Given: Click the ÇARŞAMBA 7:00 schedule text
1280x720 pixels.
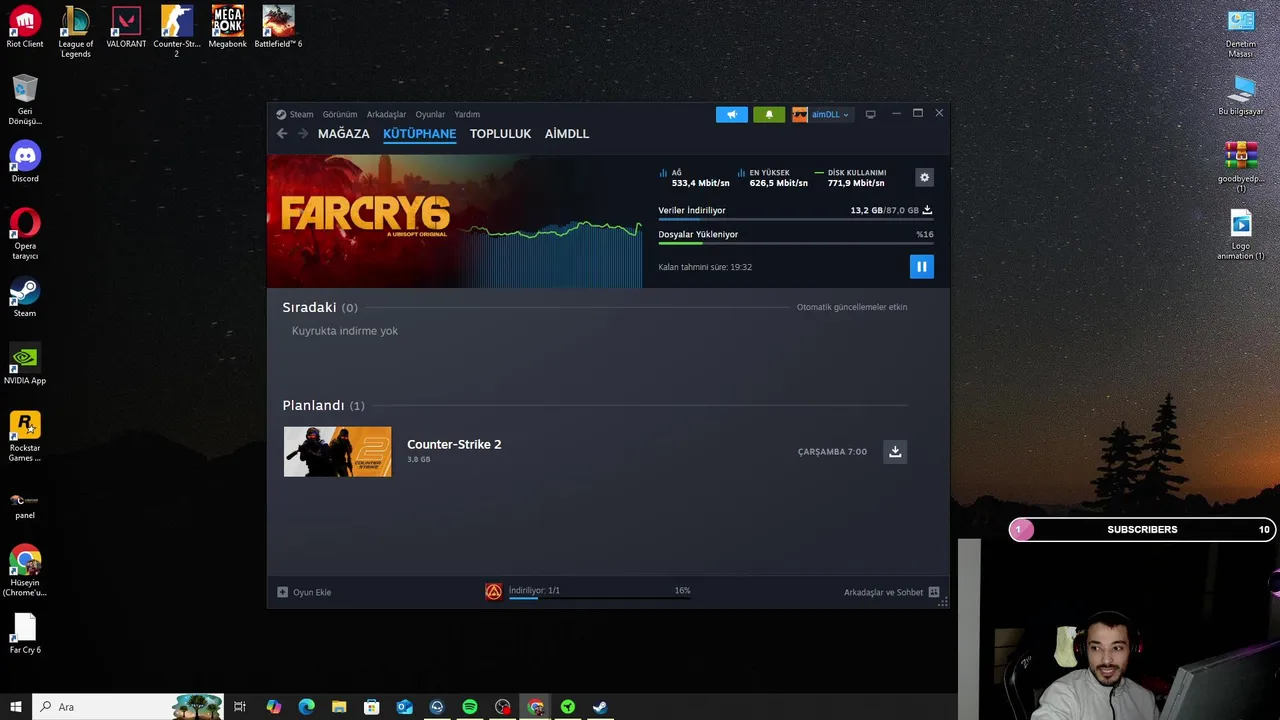Looking at the screenshot, I should [832, 452].
